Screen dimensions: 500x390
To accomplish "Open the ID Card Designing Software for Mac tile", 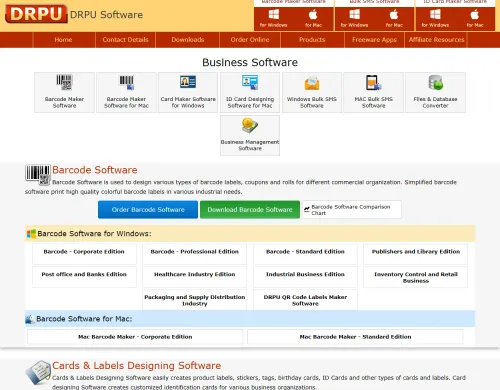I will (x=250, y=92).
